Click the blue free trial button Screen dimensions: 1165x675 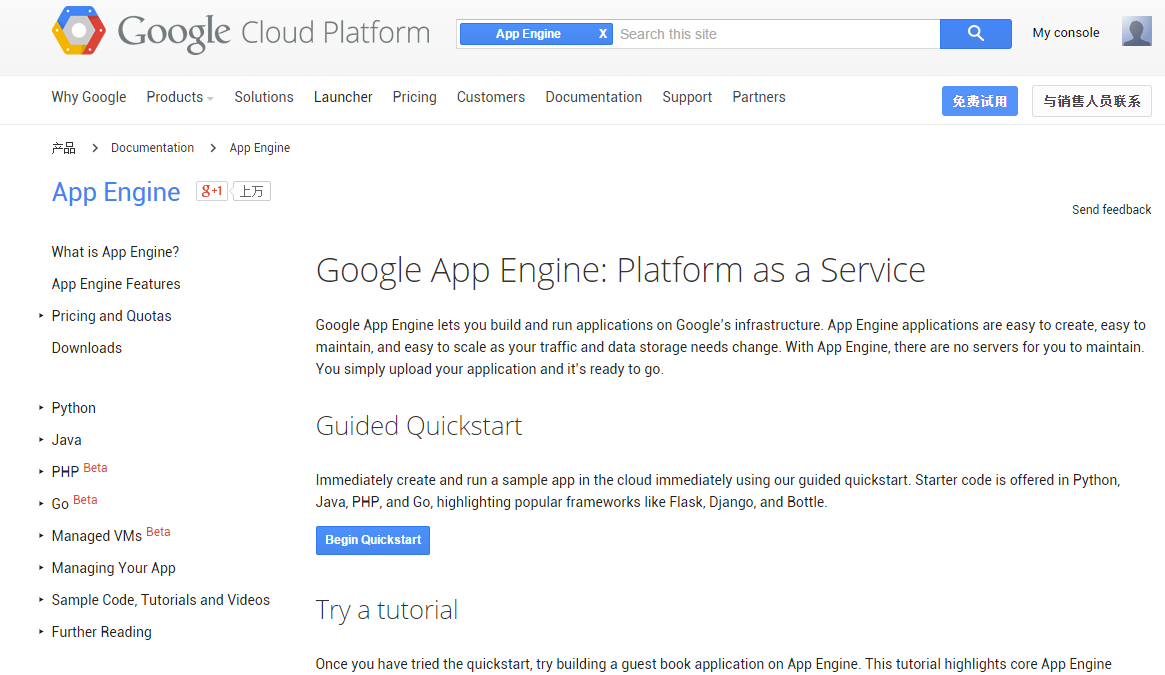pyautogui.click(x=979, y=101)
